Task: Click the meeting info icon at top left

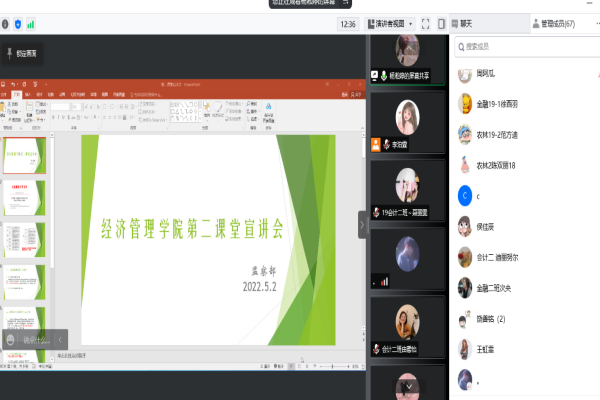Action: pyautogui.click(x=5, y=23)
